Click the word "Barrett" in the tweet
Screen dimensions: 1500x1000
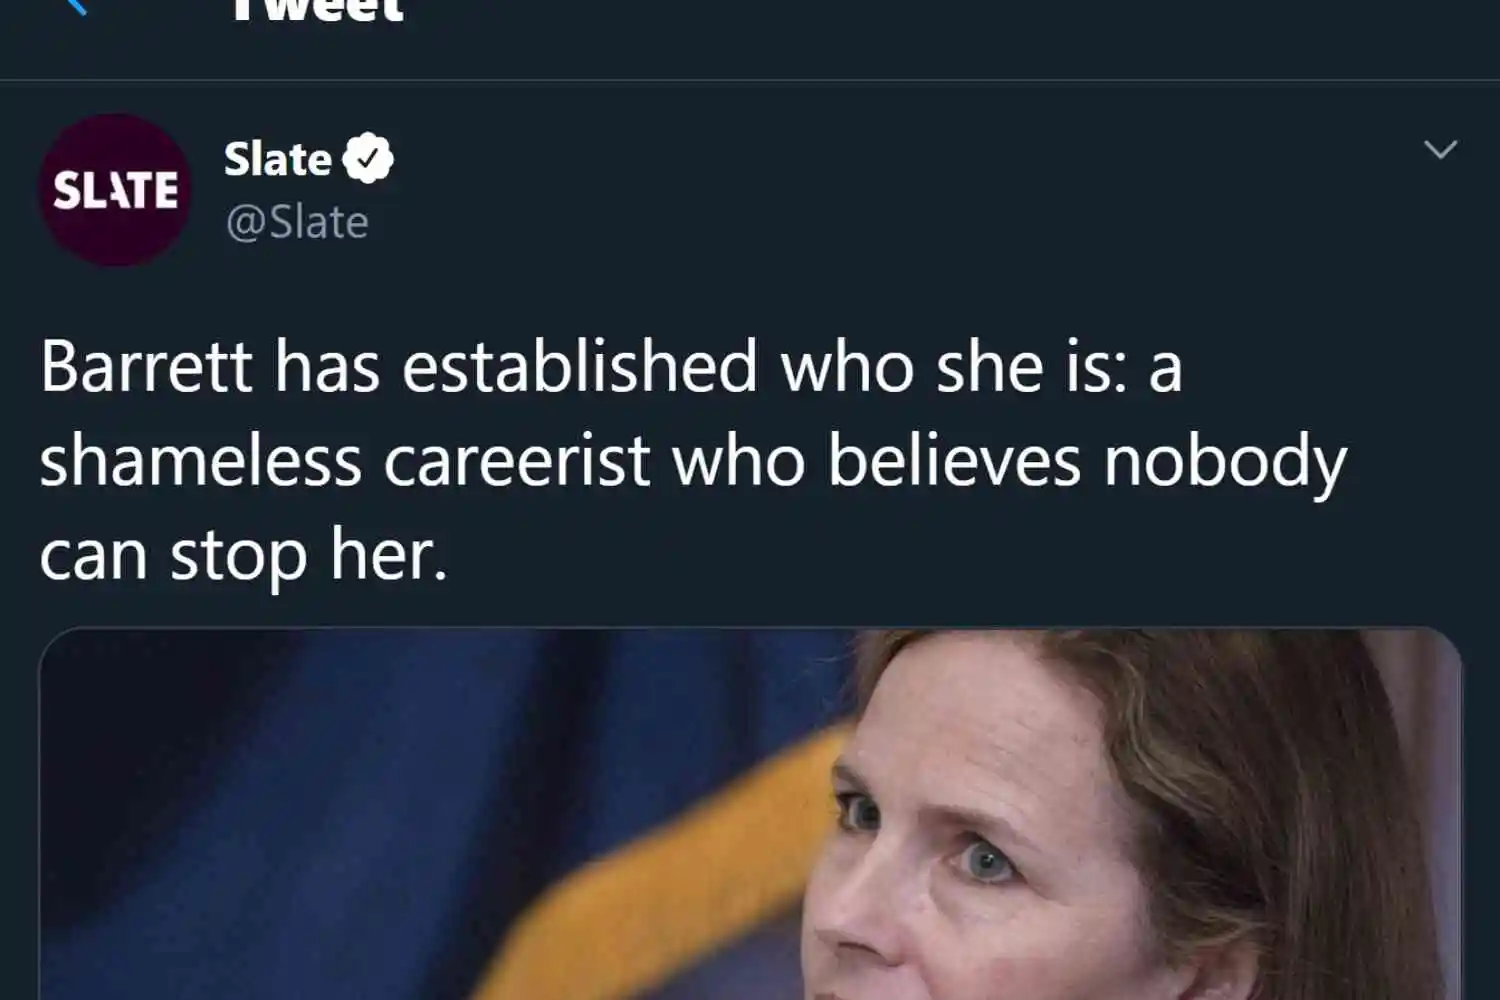tap(146, 366)
